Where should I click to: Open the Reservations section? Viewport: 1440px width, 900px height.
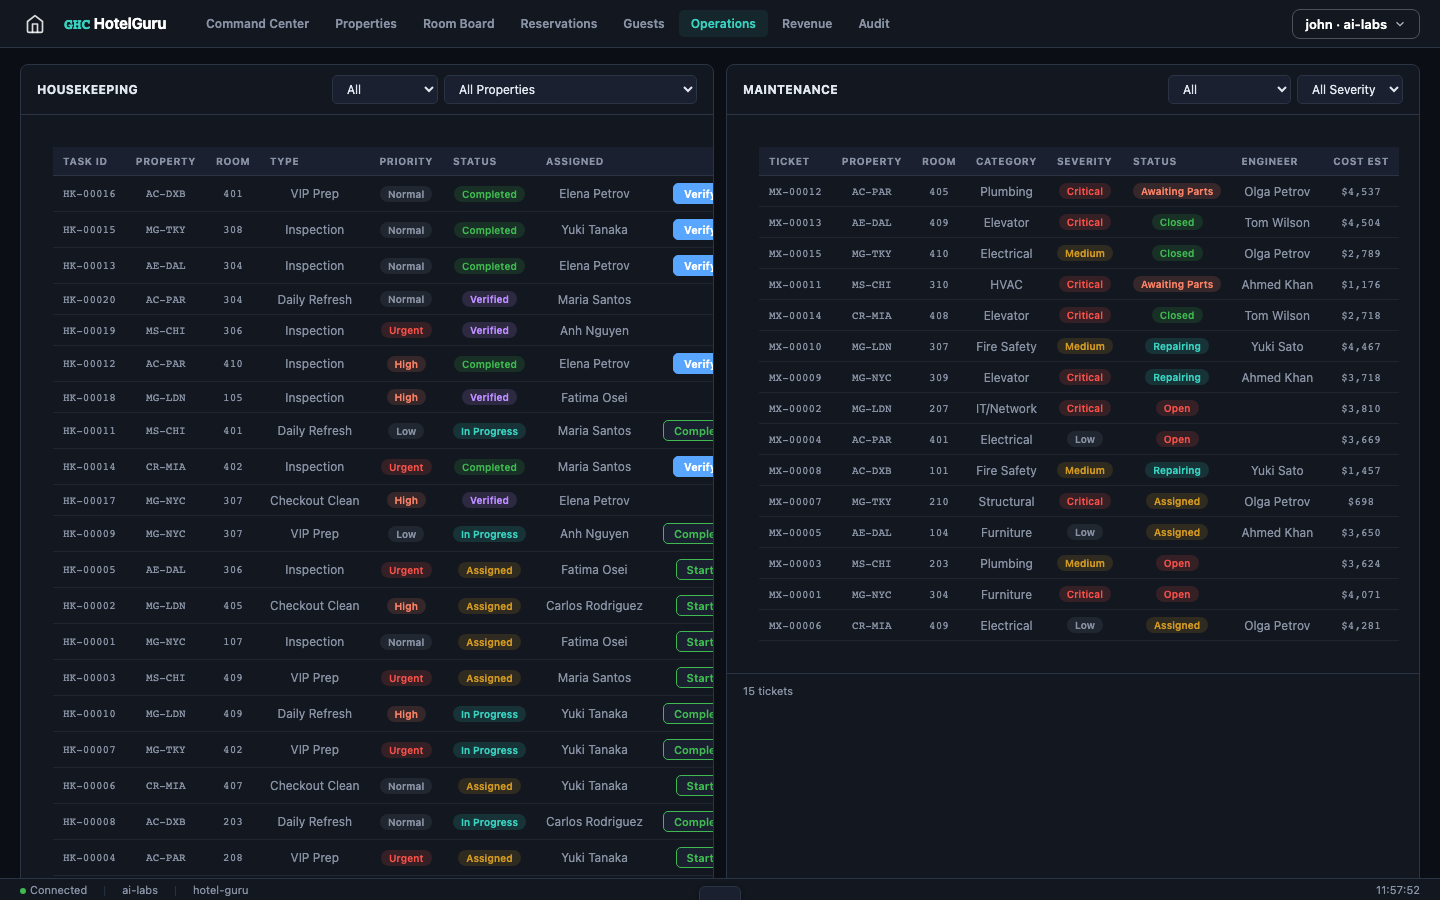558,23
